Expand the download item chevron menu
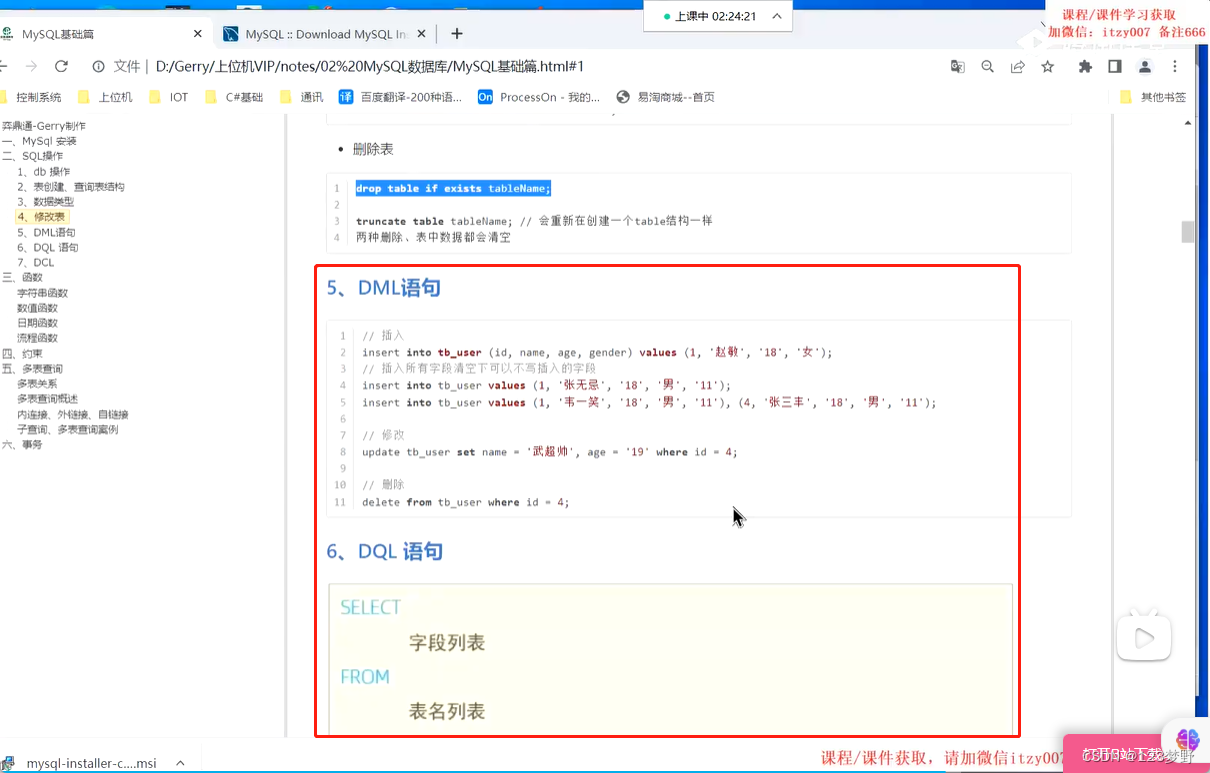Viewport: 1210px width, 773px height. [180, 763]
